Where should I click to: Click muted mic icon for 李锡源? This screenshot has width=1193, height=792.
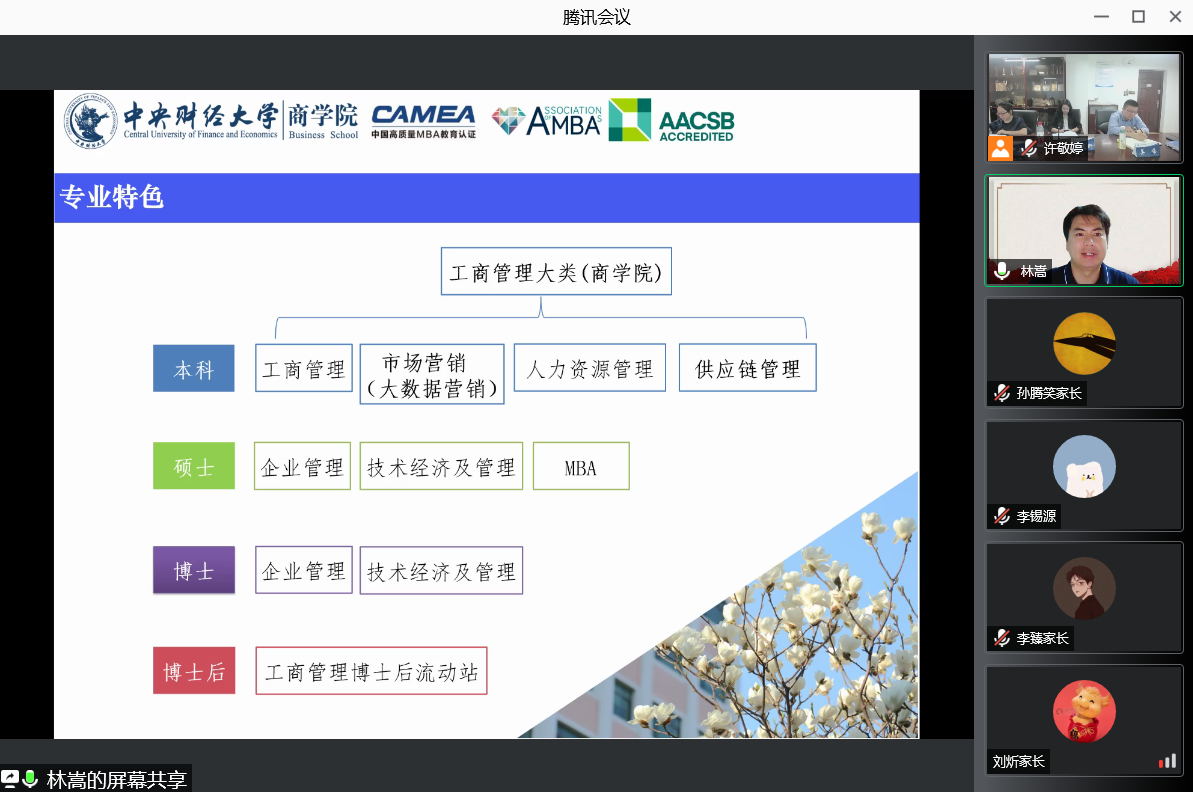click(x=1001, y=516)
